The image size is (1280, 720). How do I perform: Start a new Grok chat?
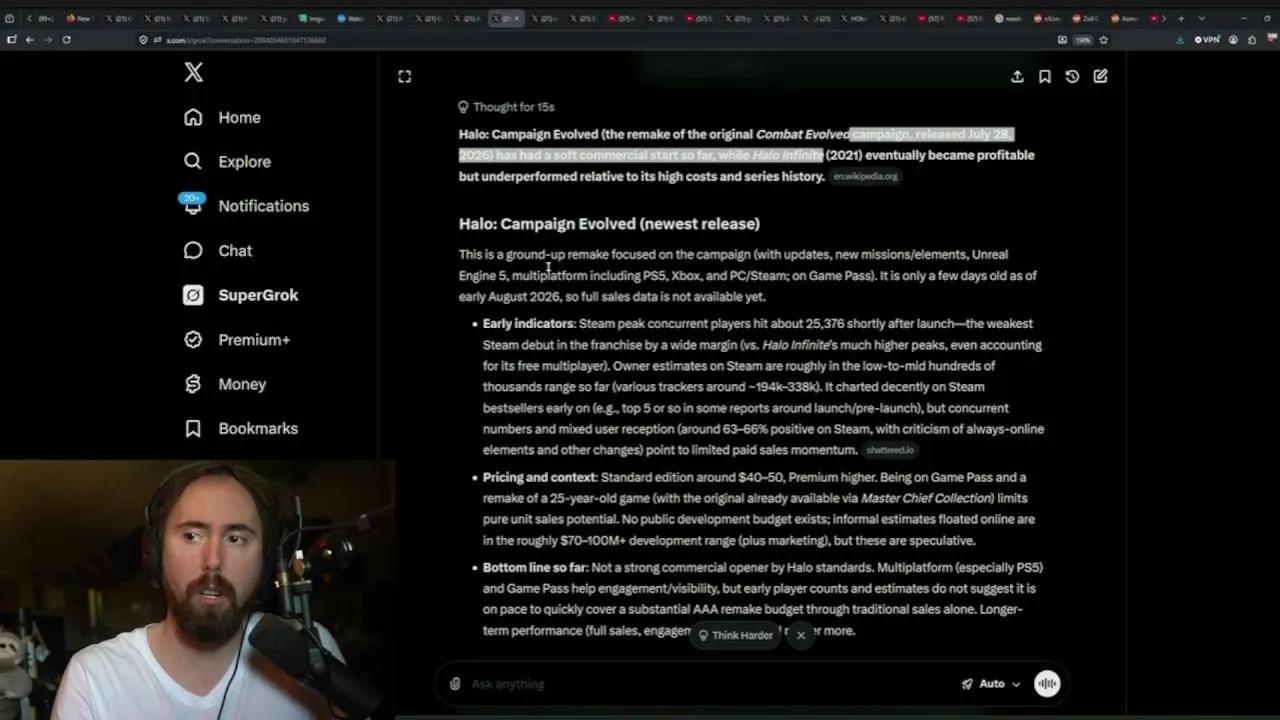[x=1100, y=76]
